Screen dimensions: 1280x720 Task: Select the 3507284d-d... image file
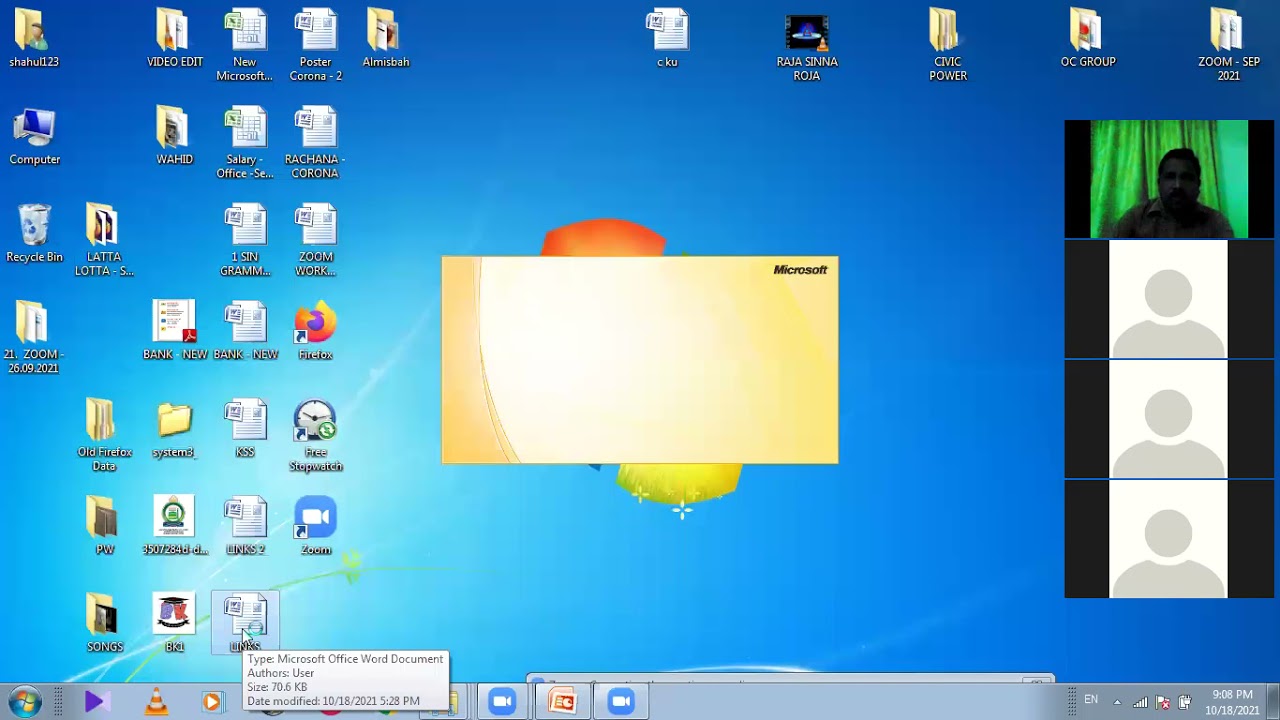tap(174, 527)
